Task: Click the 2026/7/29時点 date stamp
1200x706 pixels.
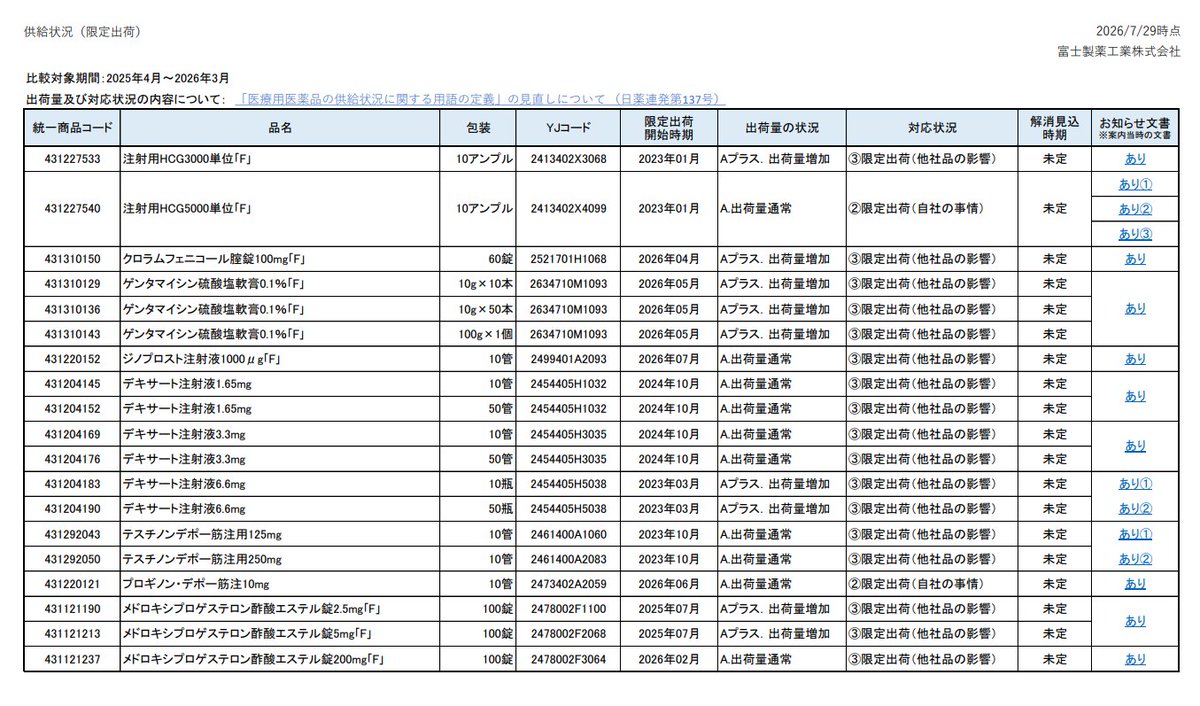Action: pos(1138,32)
